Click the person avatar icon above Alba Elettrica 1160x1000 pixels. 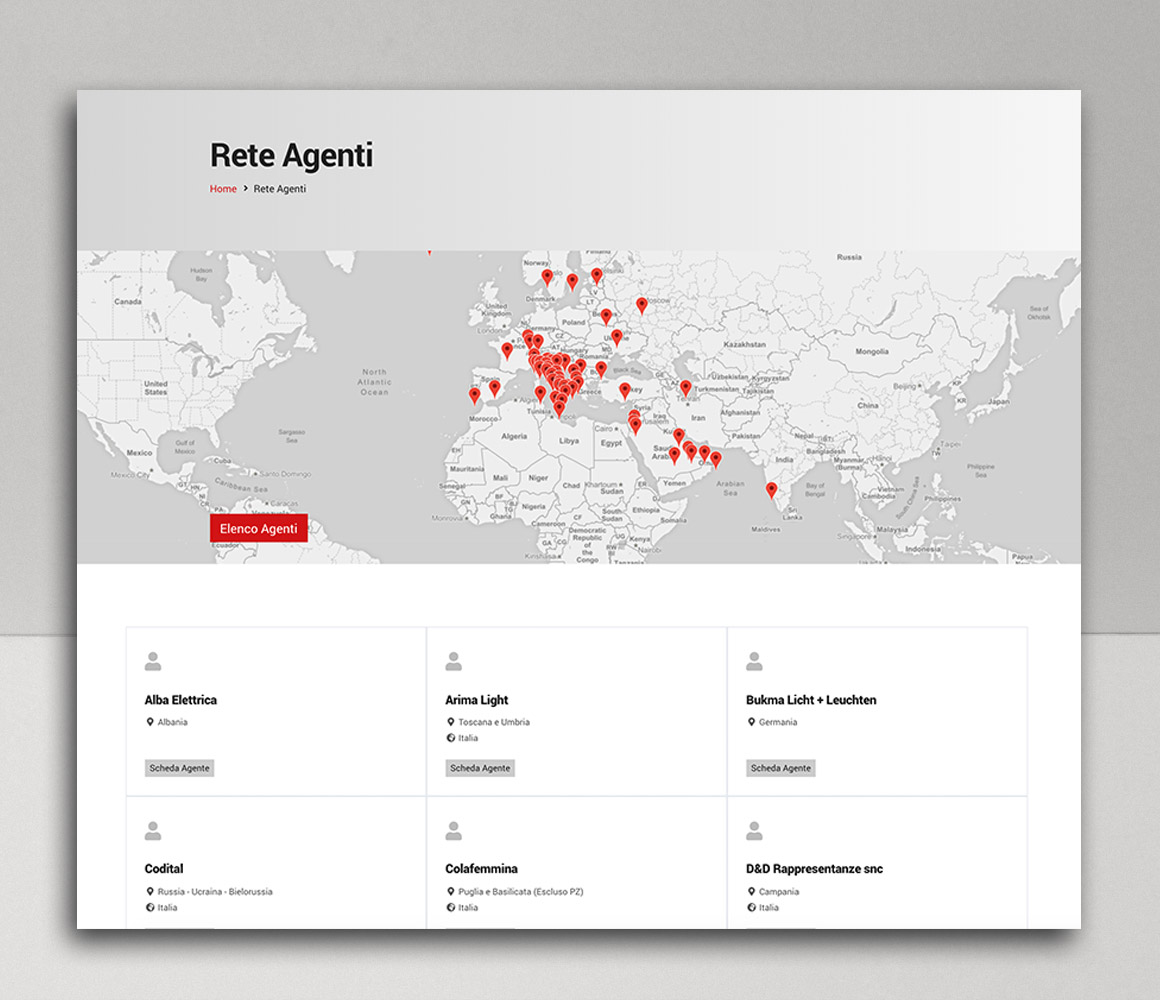click(x=152, y=661)
